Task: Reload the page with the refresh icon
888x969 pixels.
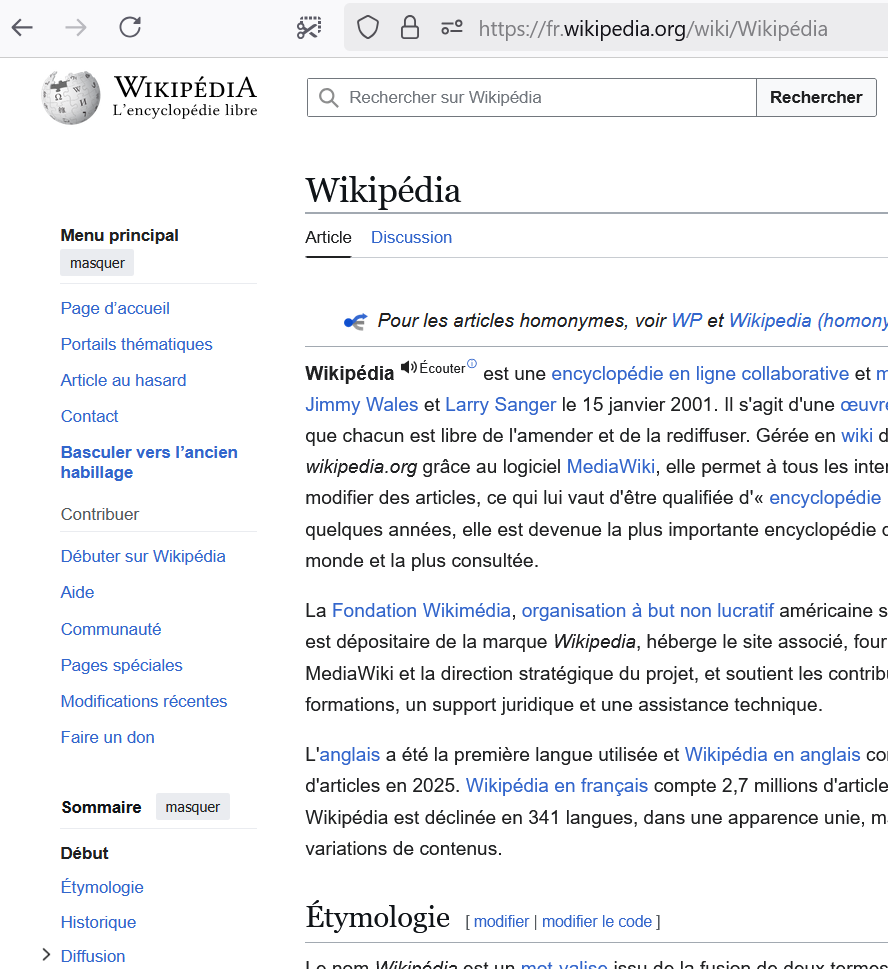Action: coord(130,28)
